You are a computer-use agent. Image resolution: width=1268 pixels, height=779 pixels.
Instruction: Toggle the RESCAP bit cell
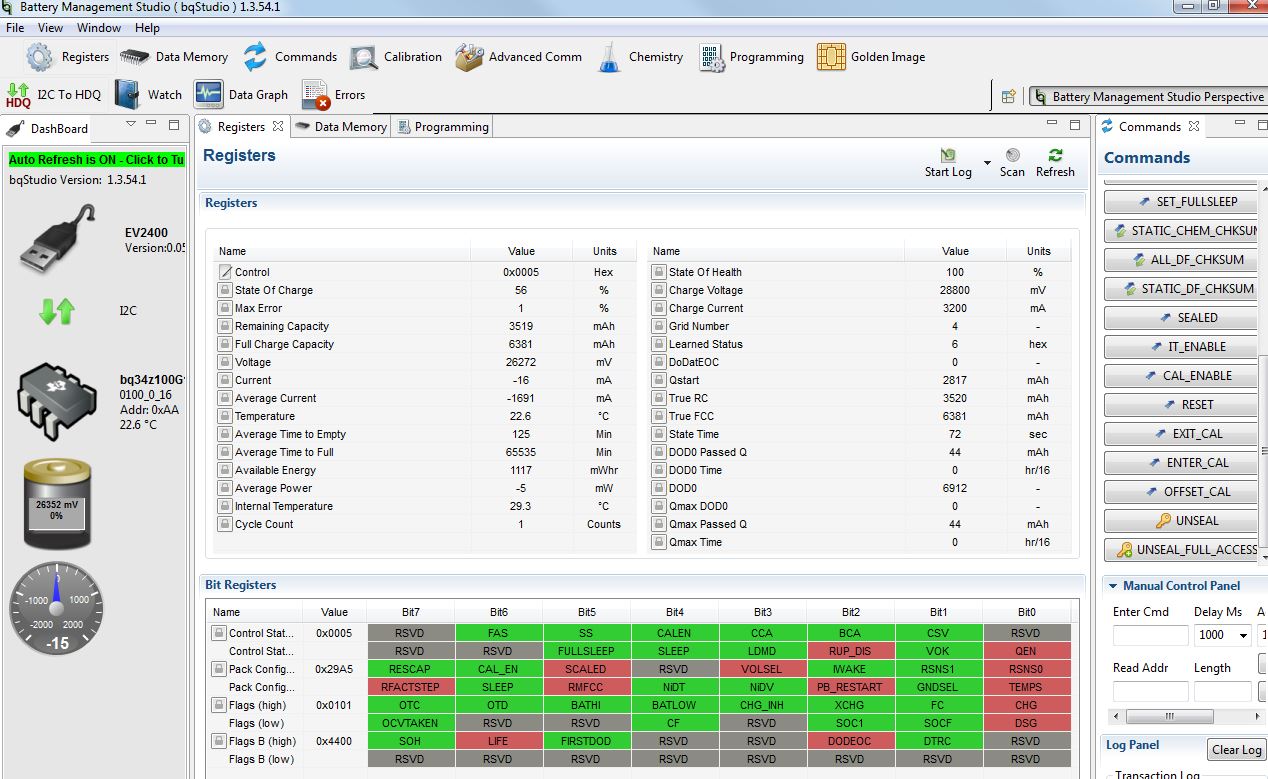click(x=410, y=669)
